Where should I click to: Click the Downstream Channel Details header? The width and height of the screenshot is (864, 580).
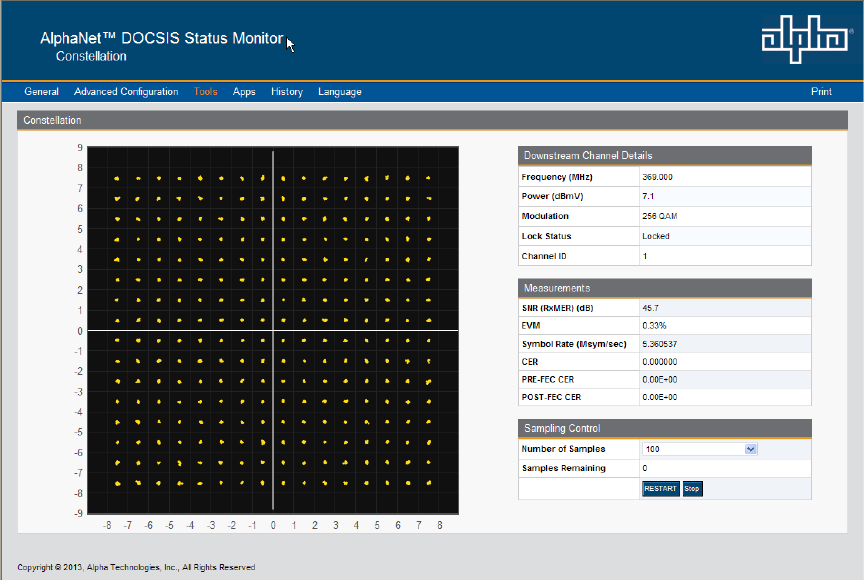[x=665, y=155]
